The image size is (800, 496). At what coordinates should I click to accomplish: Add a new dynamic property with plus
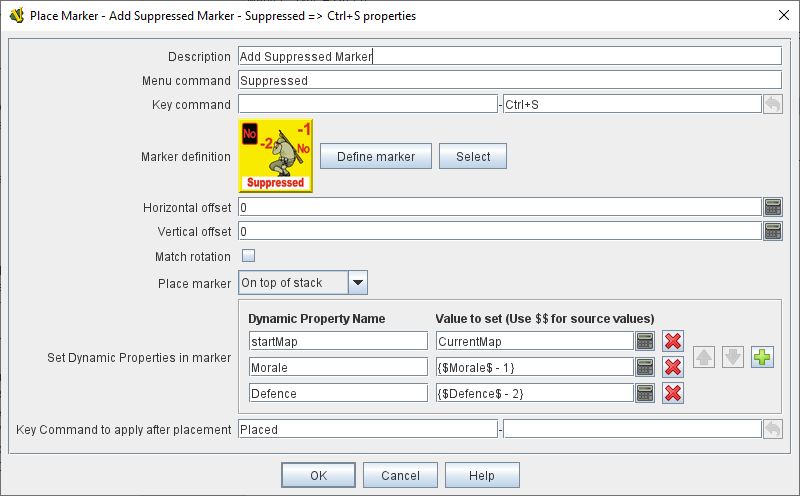pos(763,357)
